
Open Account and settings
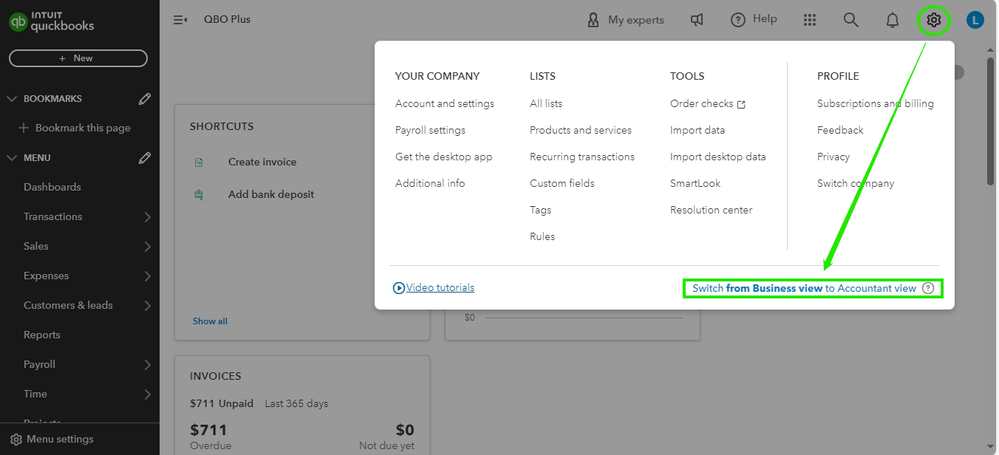[444, 104]
